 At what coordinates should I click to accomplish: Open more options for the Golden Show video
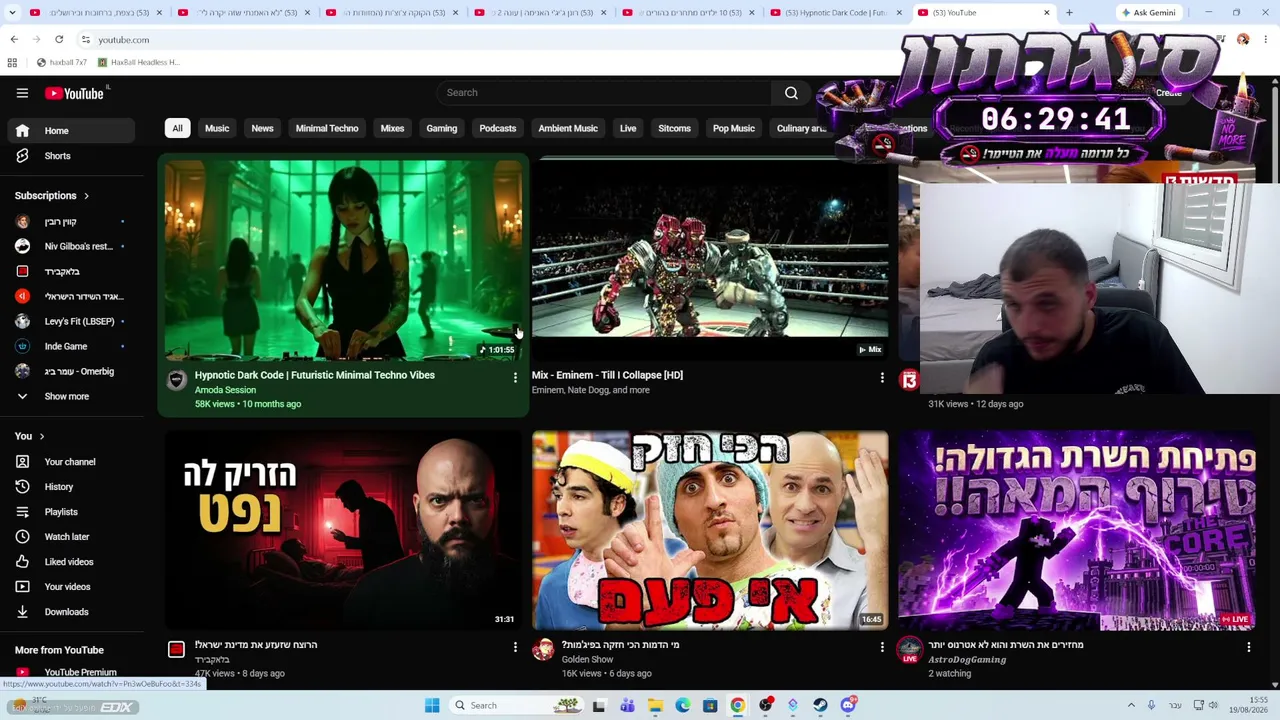point(882,648)
